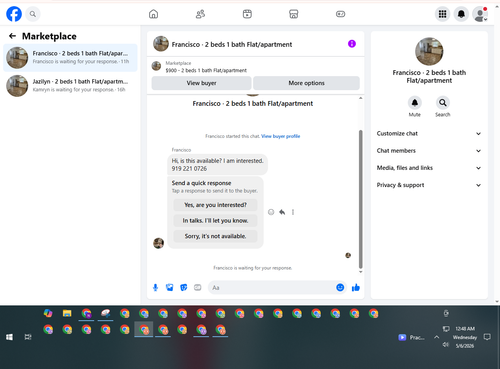Expand the Customize chat section
The height and width of the screenshot is (369, 500).
coord(429,133)
